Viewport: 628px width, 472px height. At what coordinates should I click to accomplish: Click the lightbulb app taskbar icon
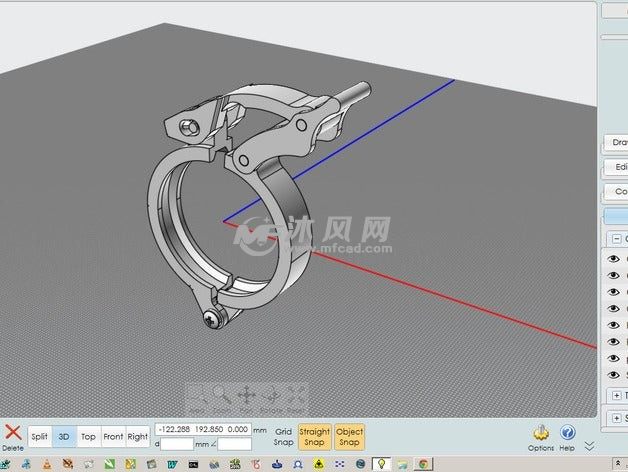tap(381, 464)
